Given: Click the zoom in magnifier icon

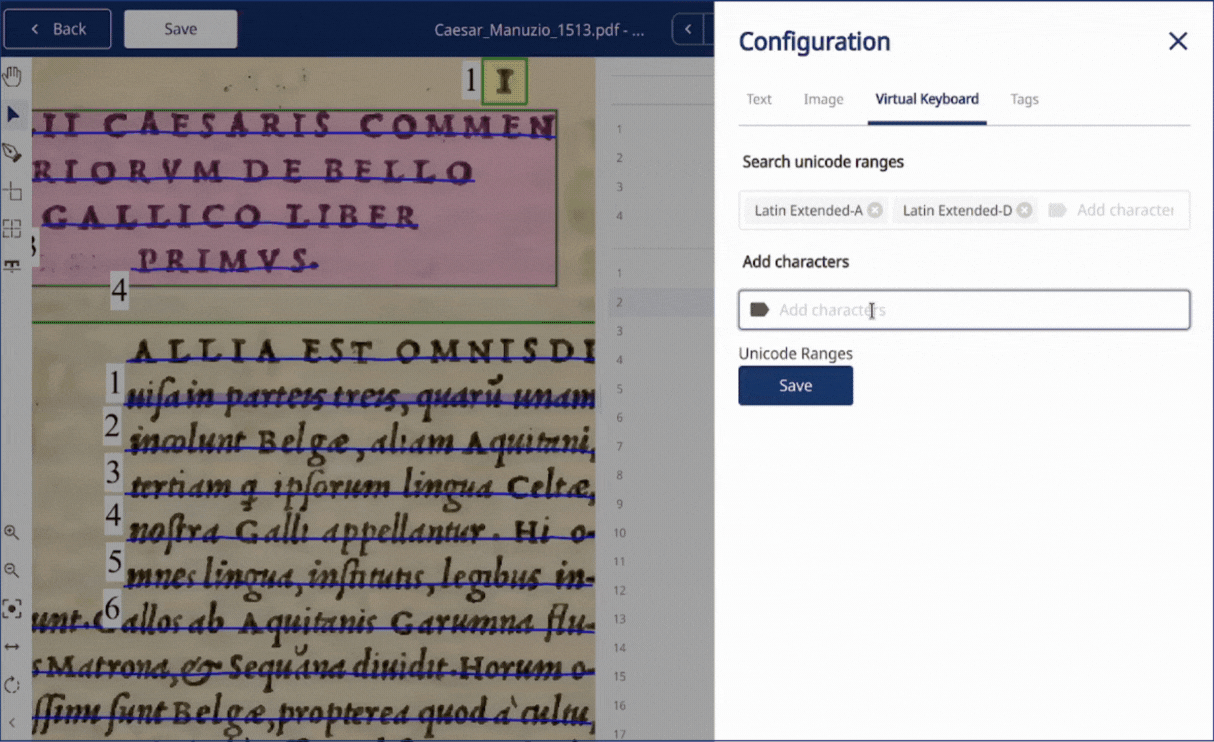Looking at the screenshot, I should click(x=12, y=533).
